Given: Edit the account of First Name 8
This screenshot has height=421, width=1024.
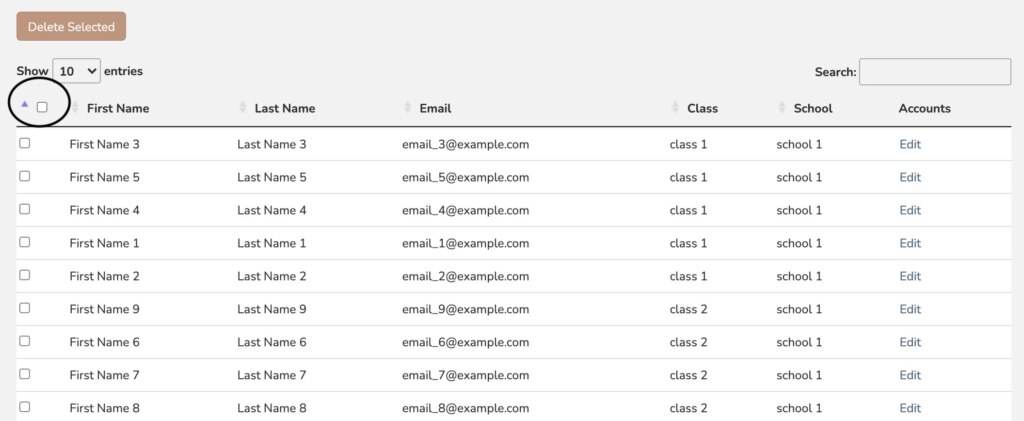Looking at the screenshot, I should [x=910, y=408].
